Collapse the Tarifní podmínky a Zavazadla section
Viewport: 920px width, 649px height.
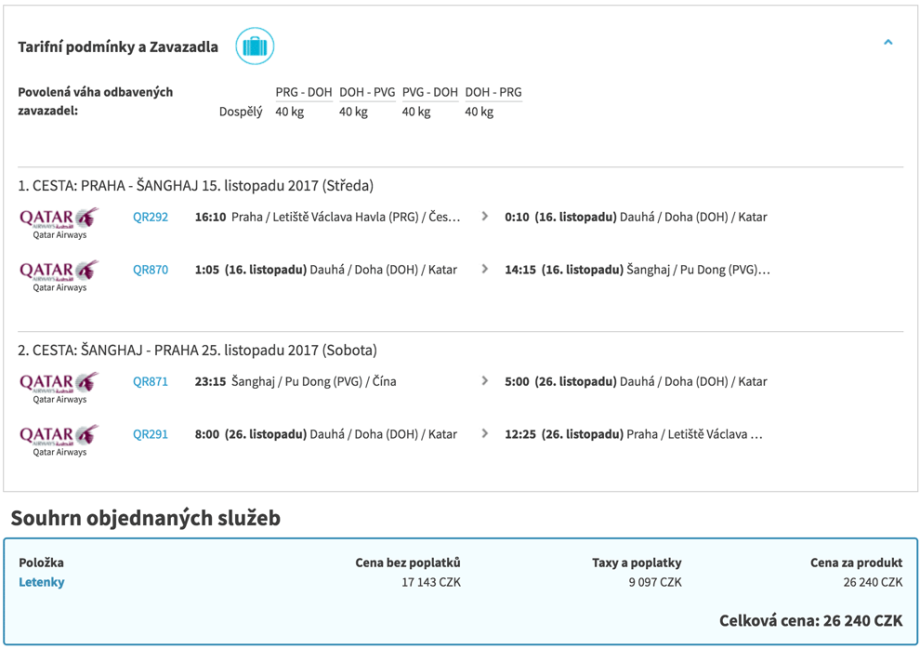[x=888, y=43]
